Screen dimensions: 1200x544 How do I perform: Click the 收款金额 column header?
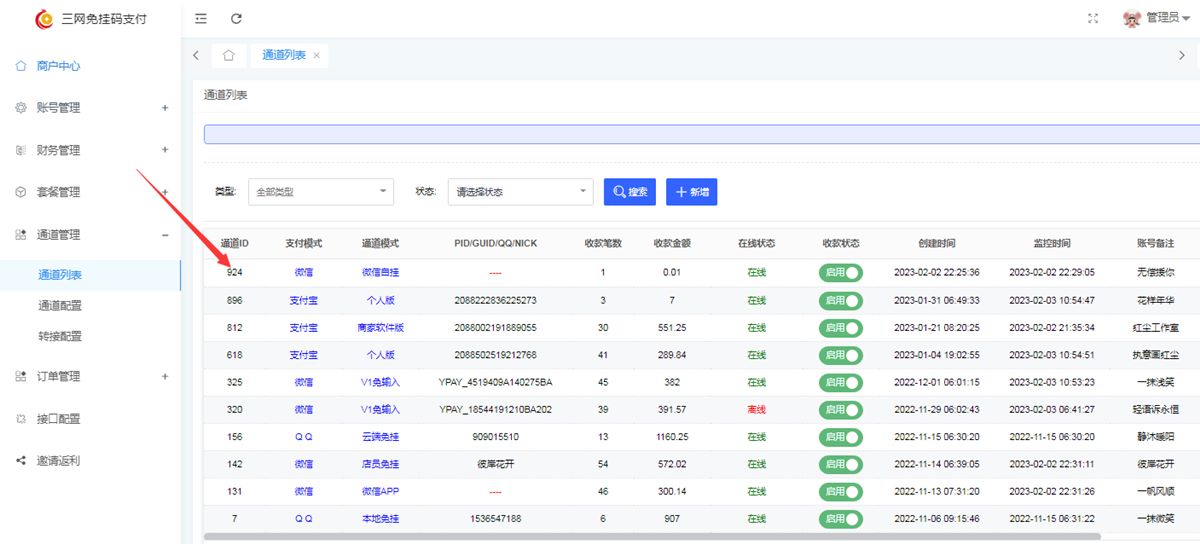(x=672, y=244)
